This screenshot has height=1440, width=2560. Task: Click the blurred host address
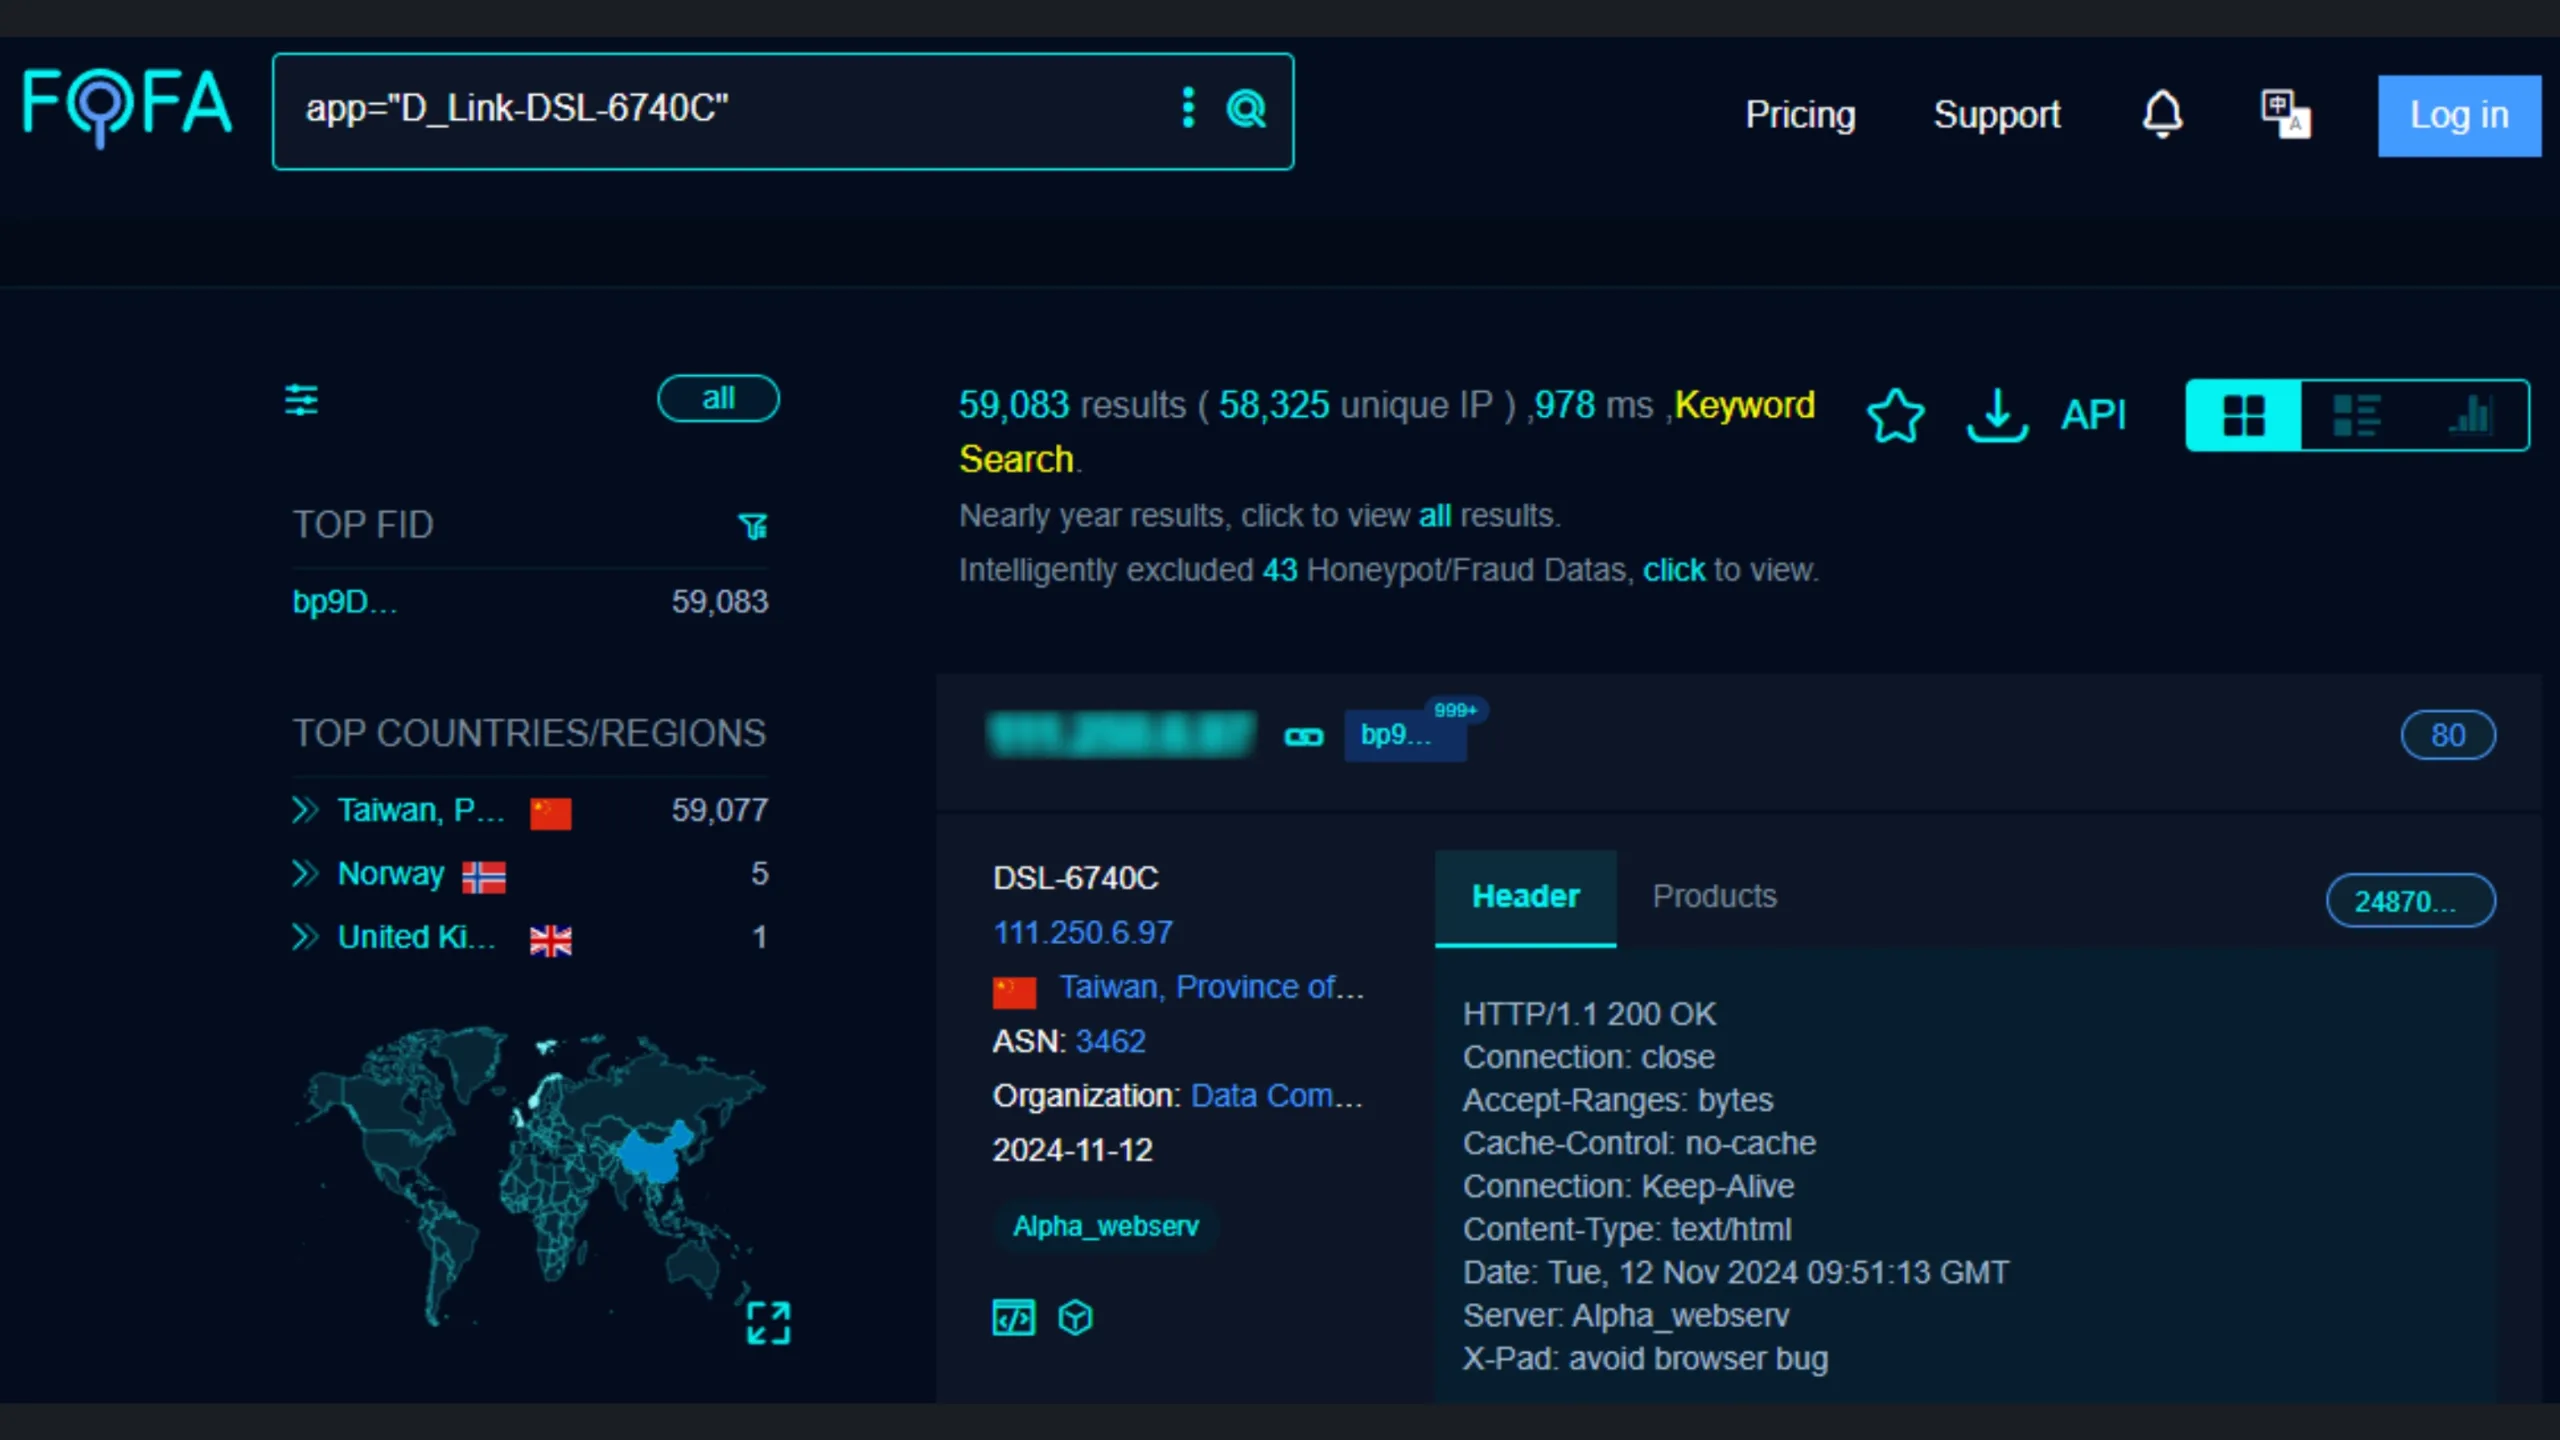click(1121, 735)
